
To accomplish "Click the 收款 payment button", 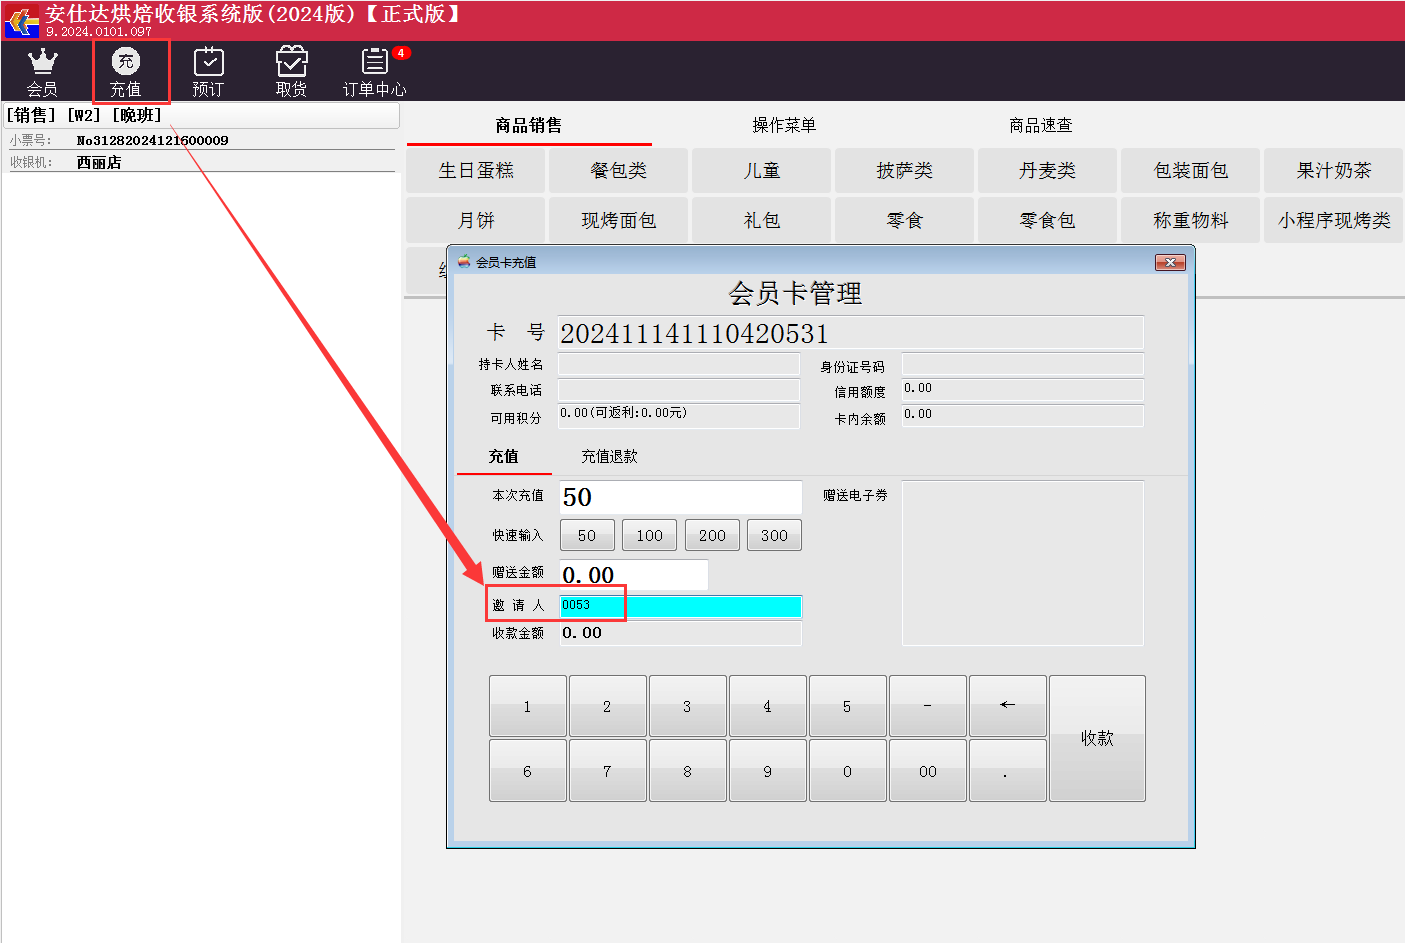I will click(1097, 738).
